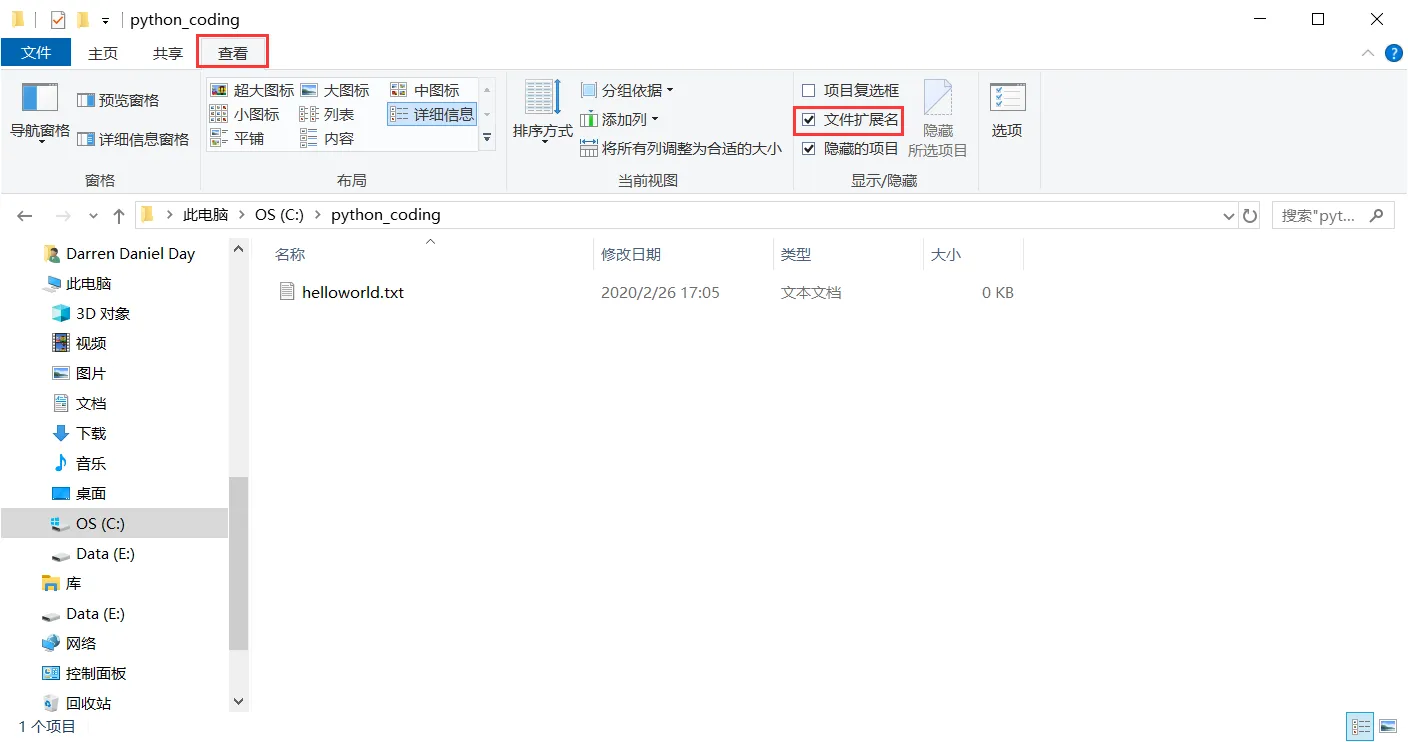
Task: Switch to details view icon in status bar
Action: 1361,727
